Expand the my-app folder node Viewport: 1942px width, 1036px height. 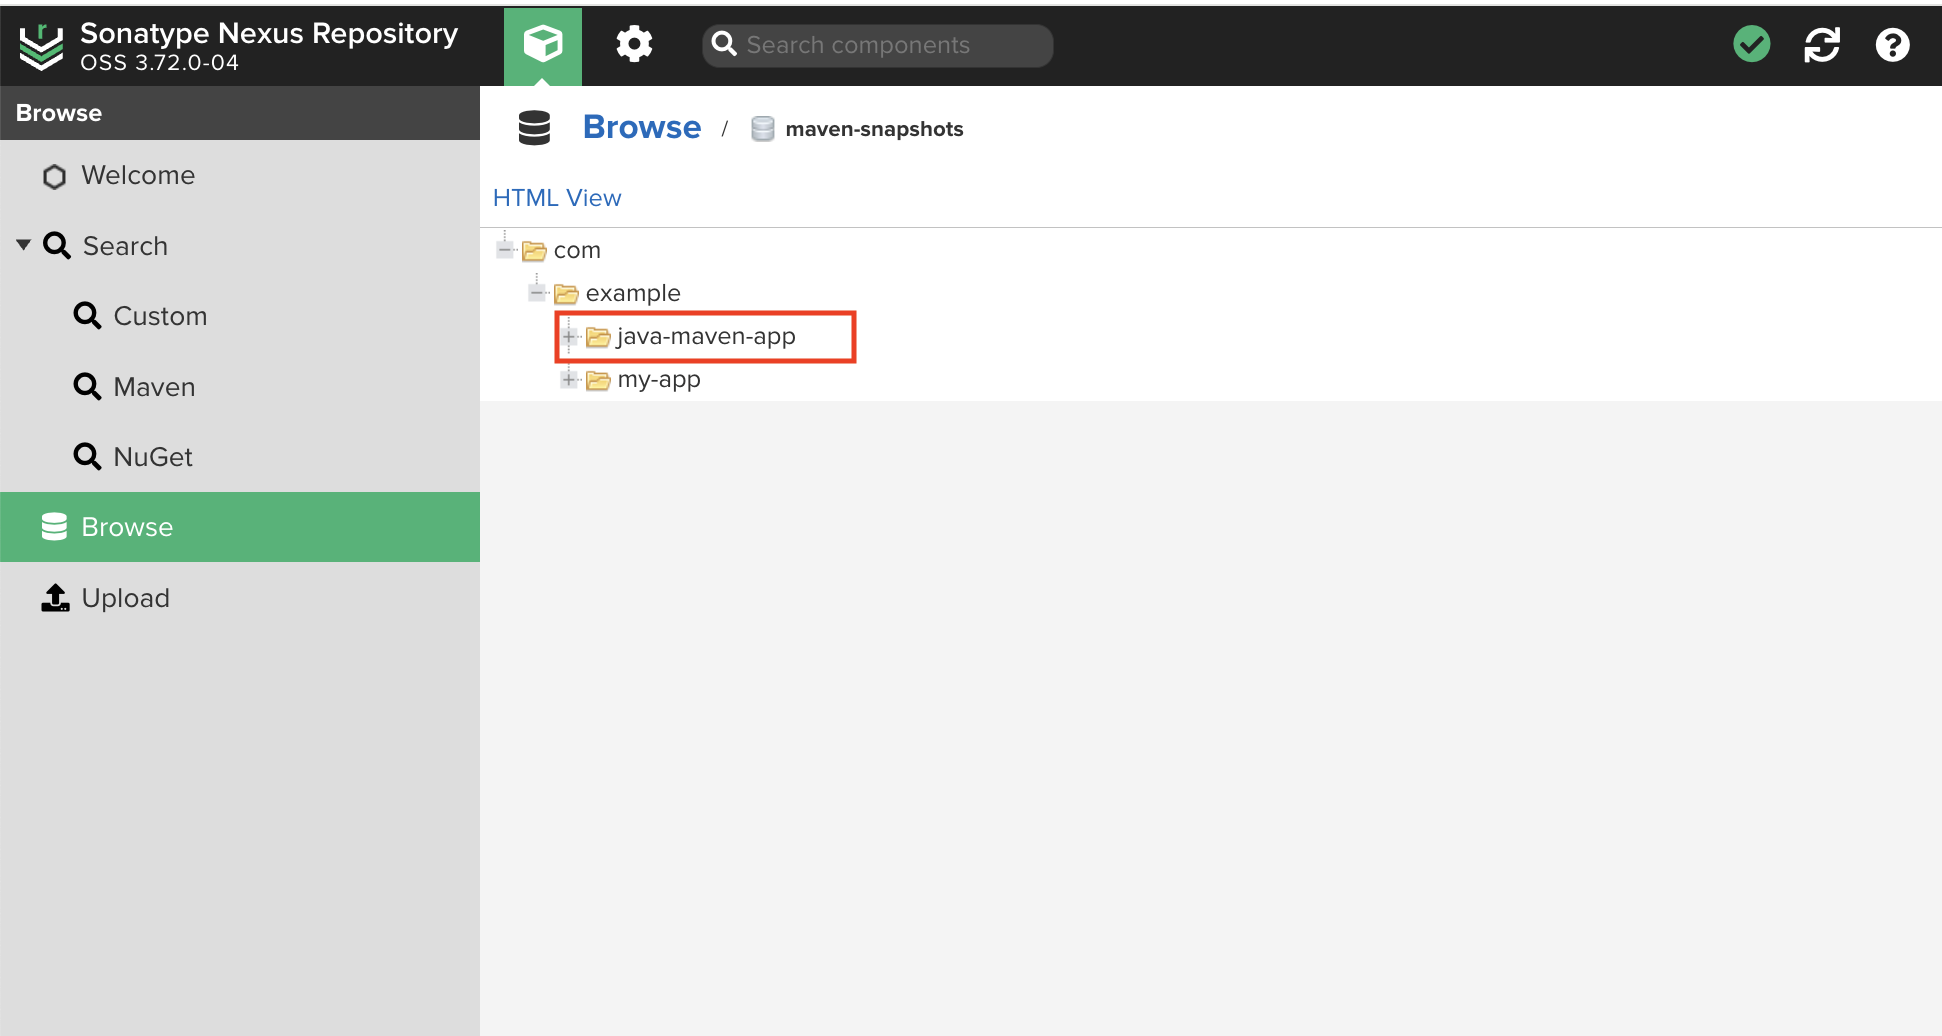569,380
